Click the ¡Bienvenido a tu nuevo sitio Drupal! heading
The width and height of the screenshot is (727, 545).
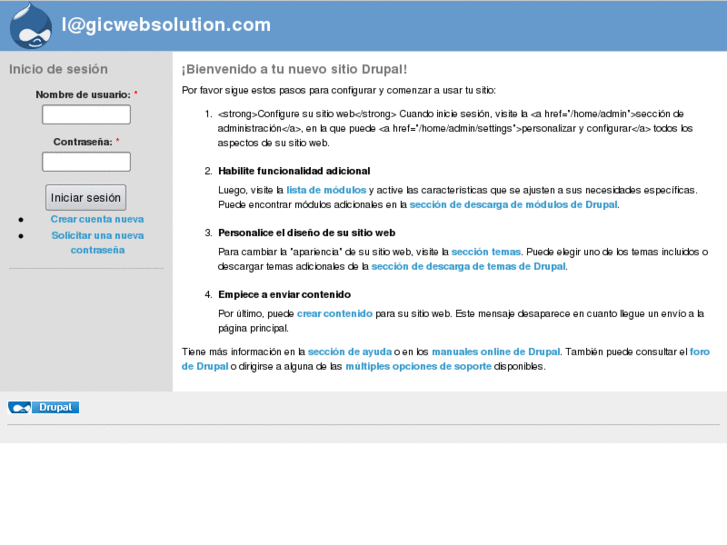tap(294, 69)
